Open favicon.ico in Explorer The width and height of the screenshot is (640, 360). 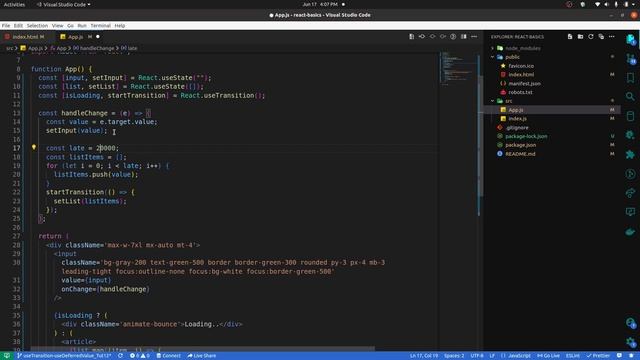521,66
